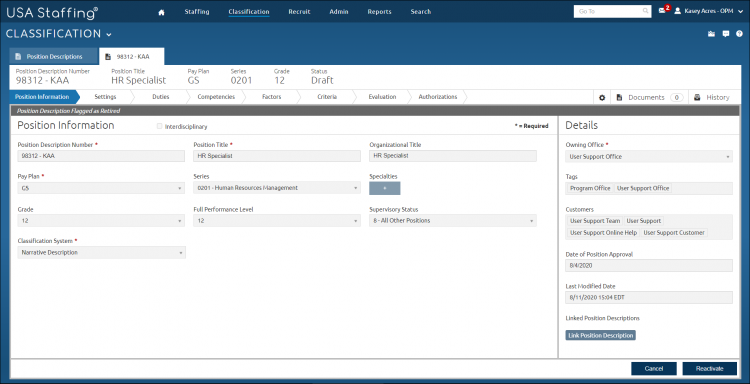Click the Documents count badge
The width and height of the screenshot is (750, 384).
pyautogui.click(x=676, y=98)
